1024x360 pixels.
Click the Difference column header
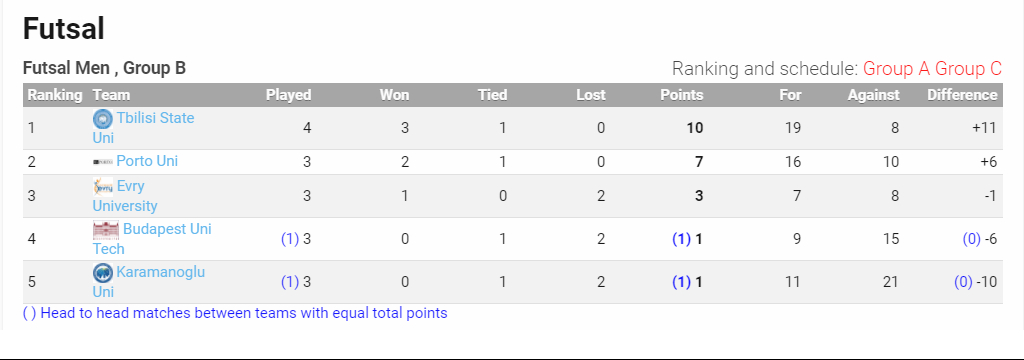point(962,95)
